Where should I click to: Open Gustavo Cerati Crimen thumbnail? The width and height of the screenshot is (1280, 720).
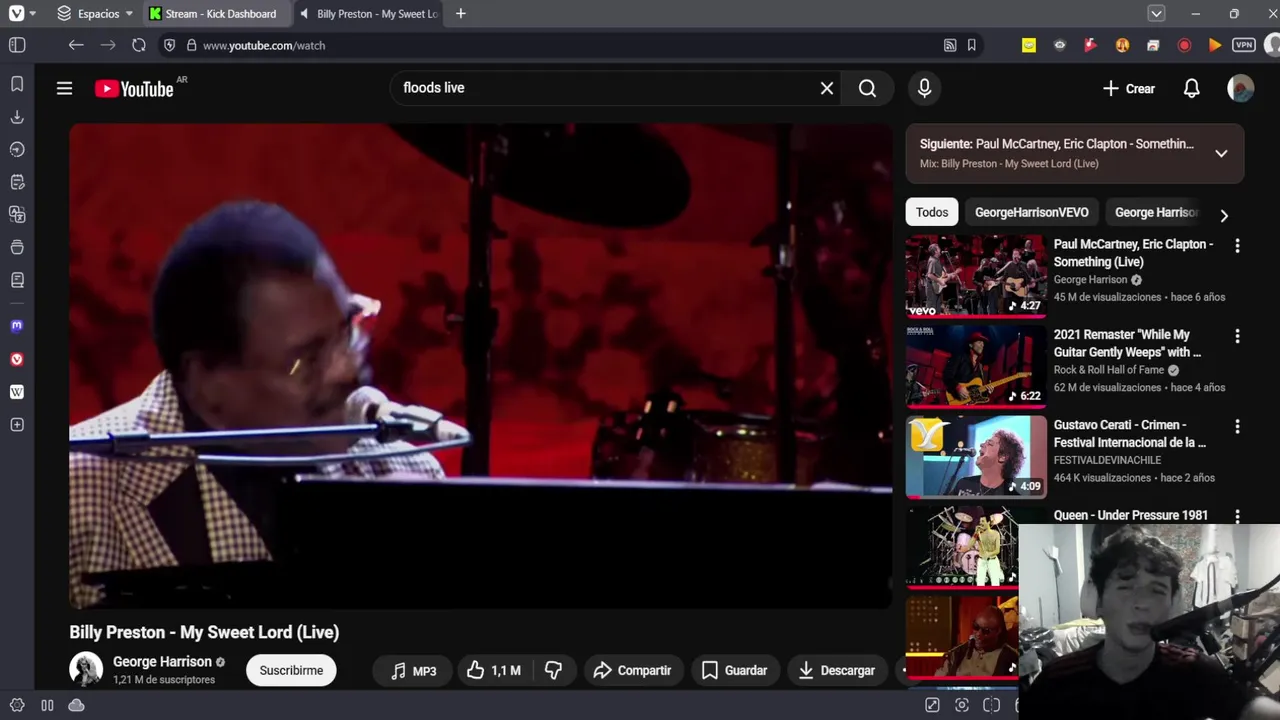point(976,456)
